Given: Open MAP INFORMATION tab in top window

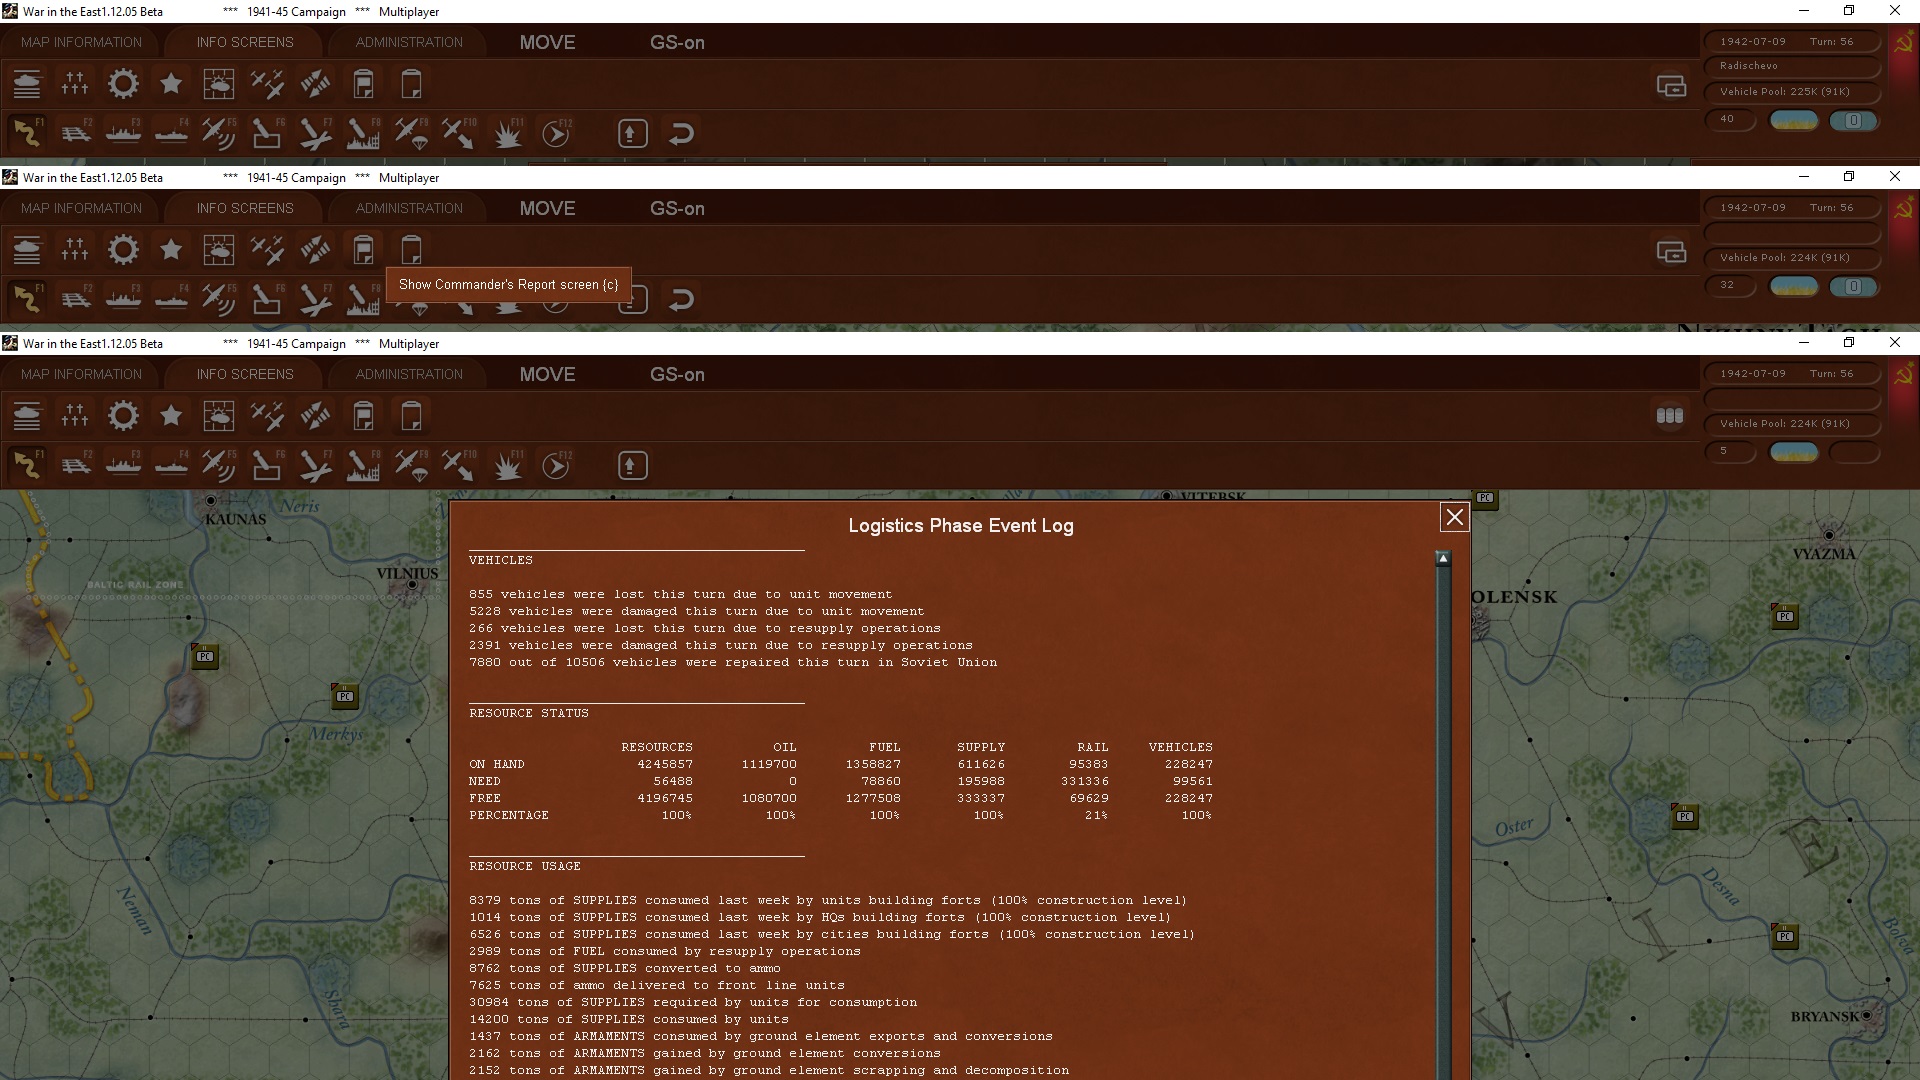Looking at the screenshot, I should click(81, 42).
